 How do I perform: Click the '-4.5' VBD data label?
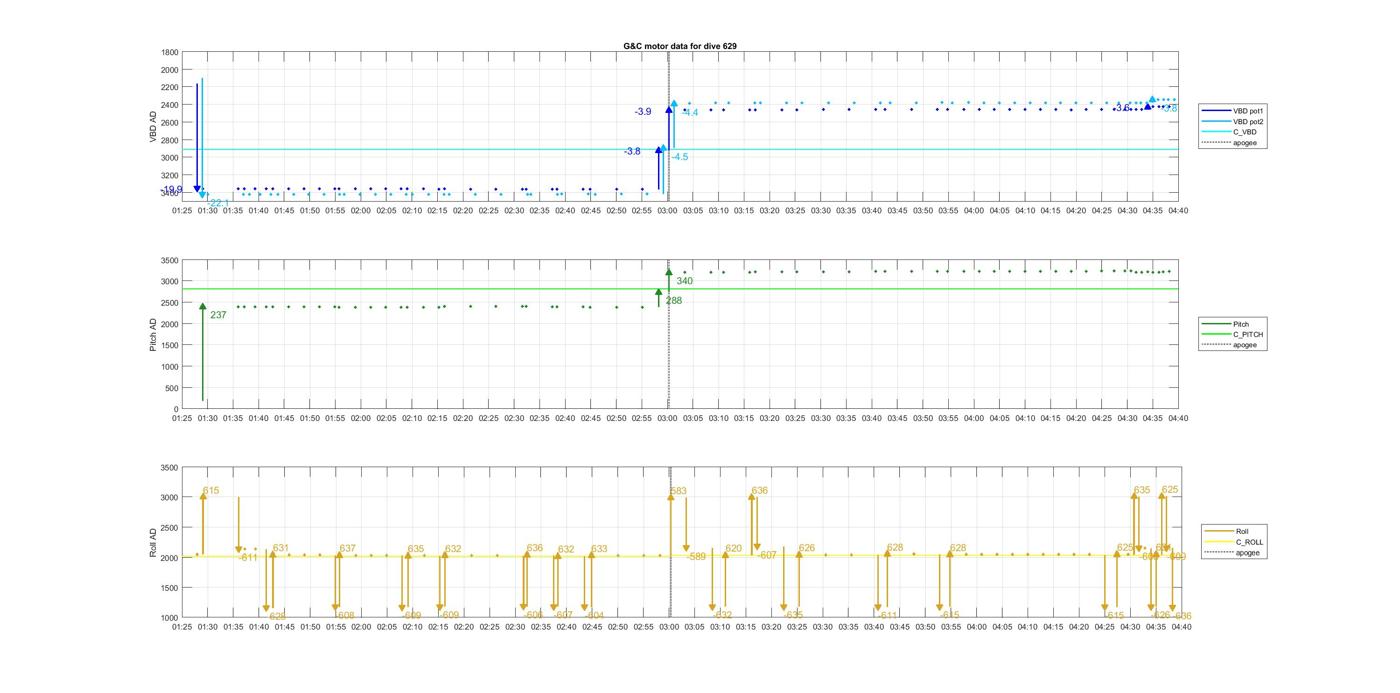pyautogui.click(x=680, y=157)
